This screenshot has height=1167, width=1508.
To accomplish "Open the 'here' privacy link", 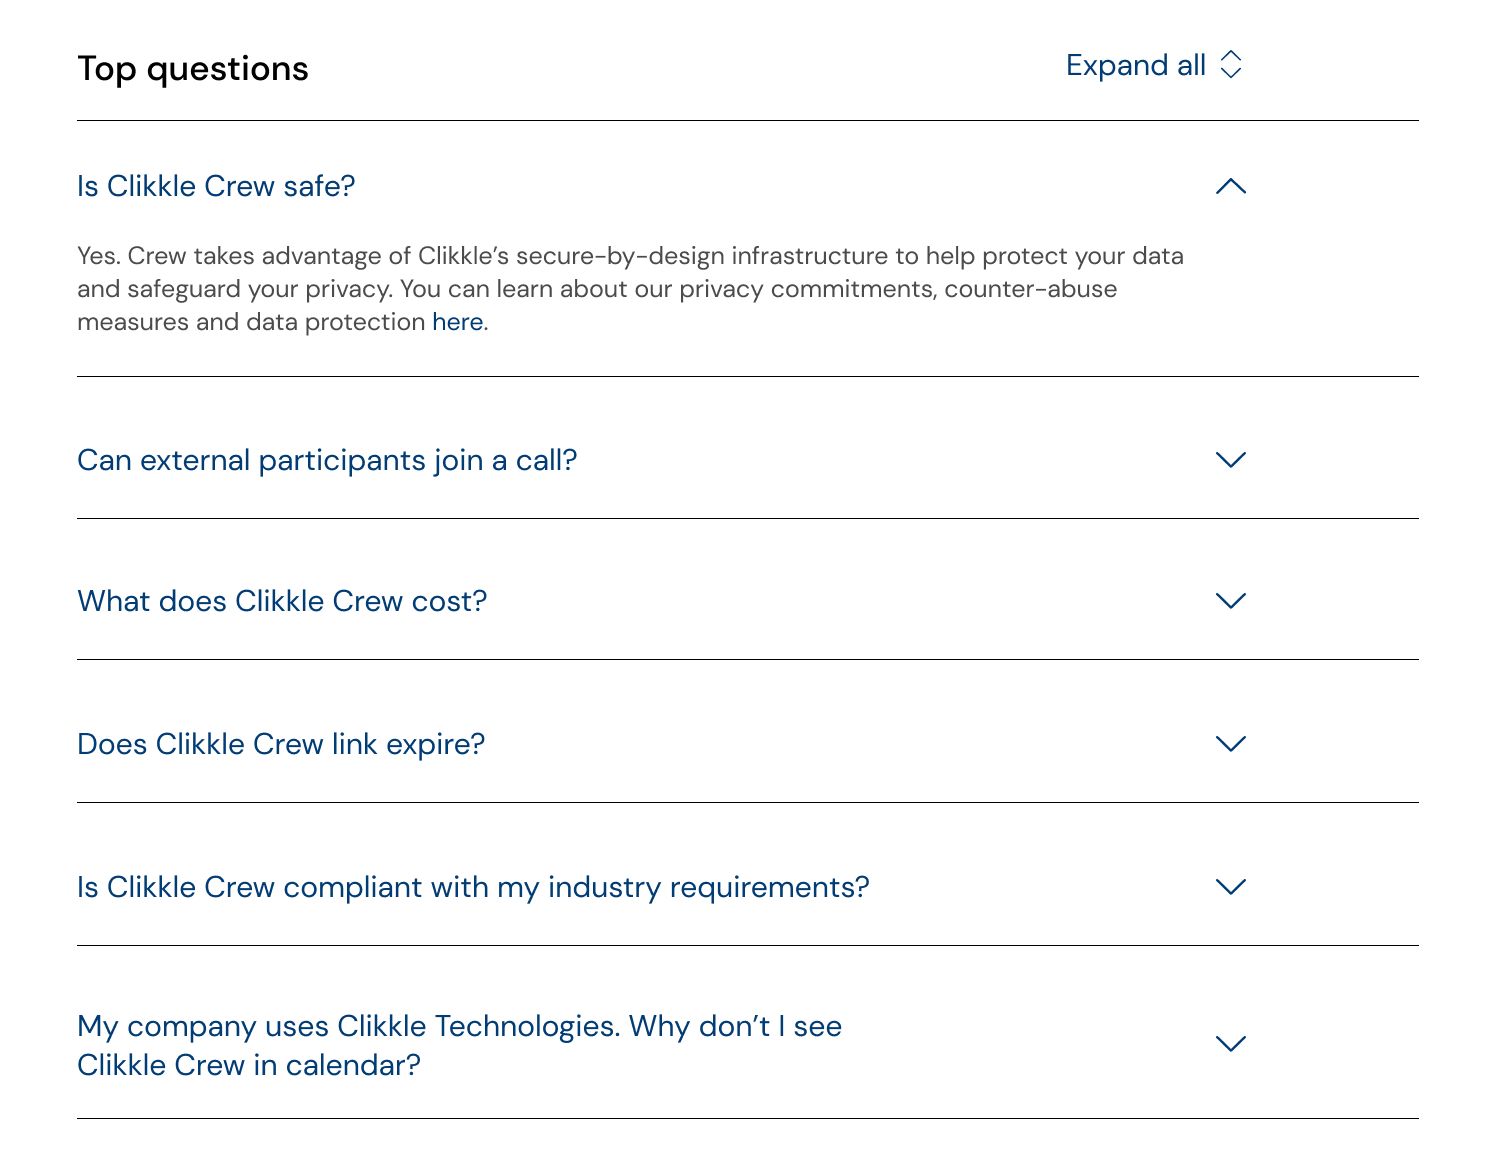I will (458, 322).
